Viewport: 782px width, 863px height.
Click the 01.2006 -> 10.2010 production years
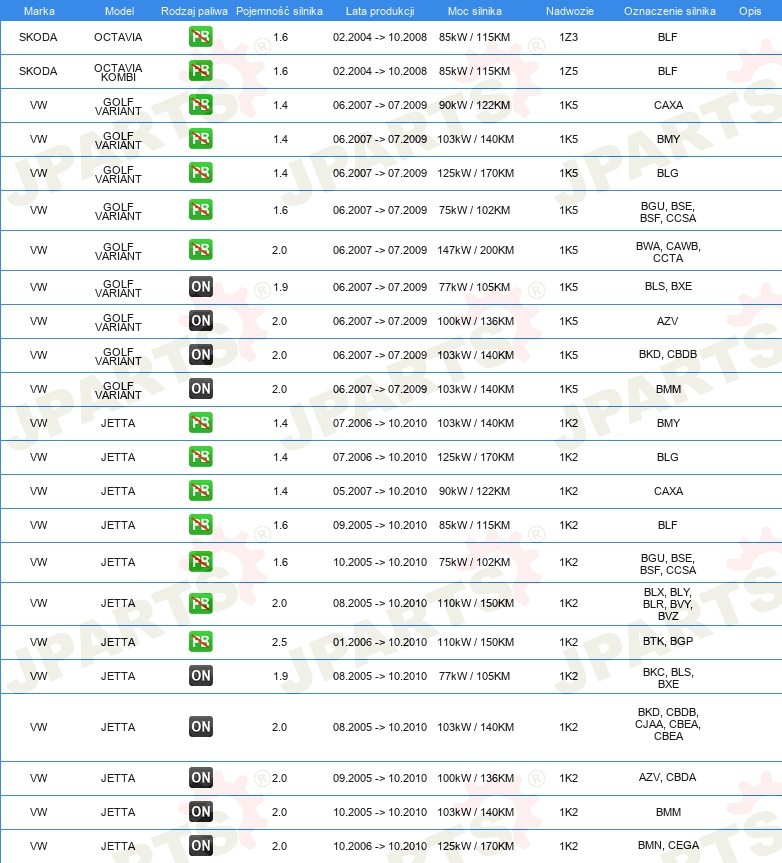380,642
